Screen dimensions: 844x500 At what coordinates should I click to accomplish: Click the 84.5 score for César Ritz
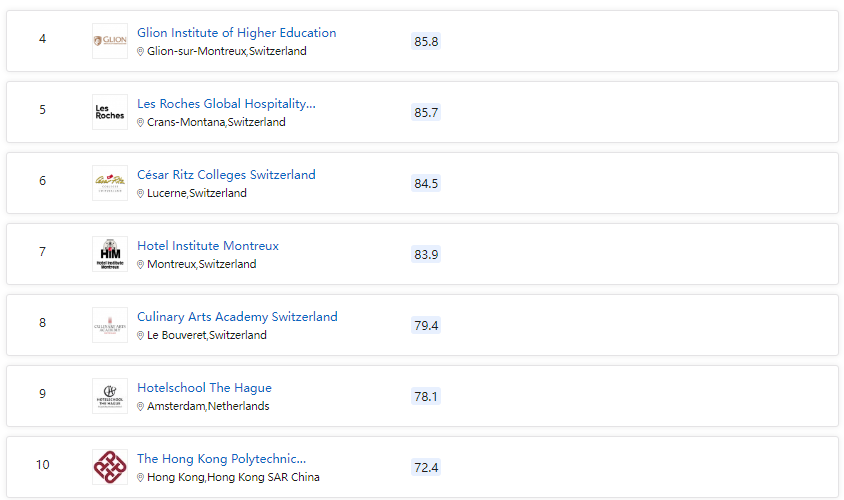[426, 184]
